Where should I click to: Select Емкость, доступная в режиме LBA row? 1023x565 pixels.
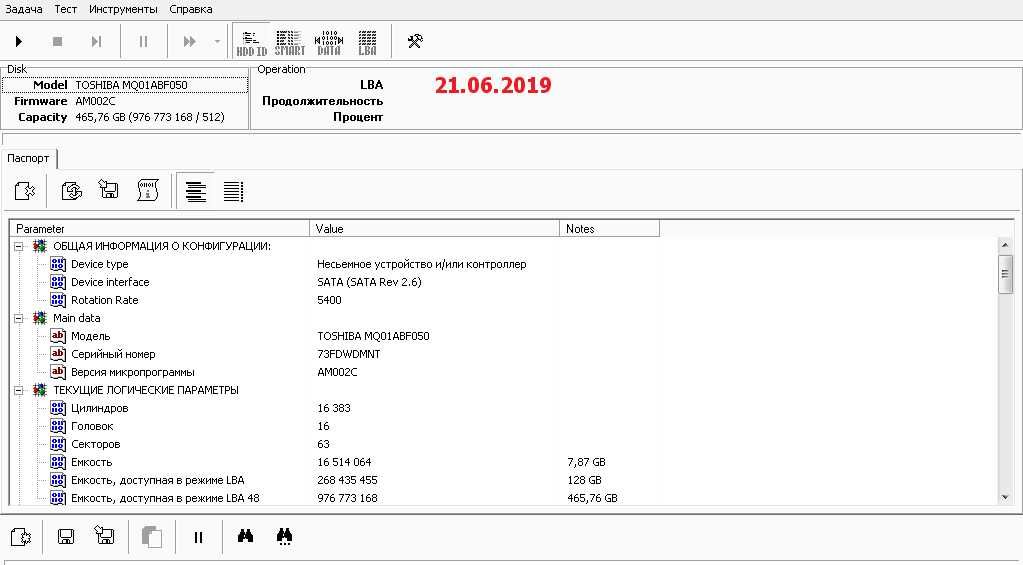click(502, 480)
